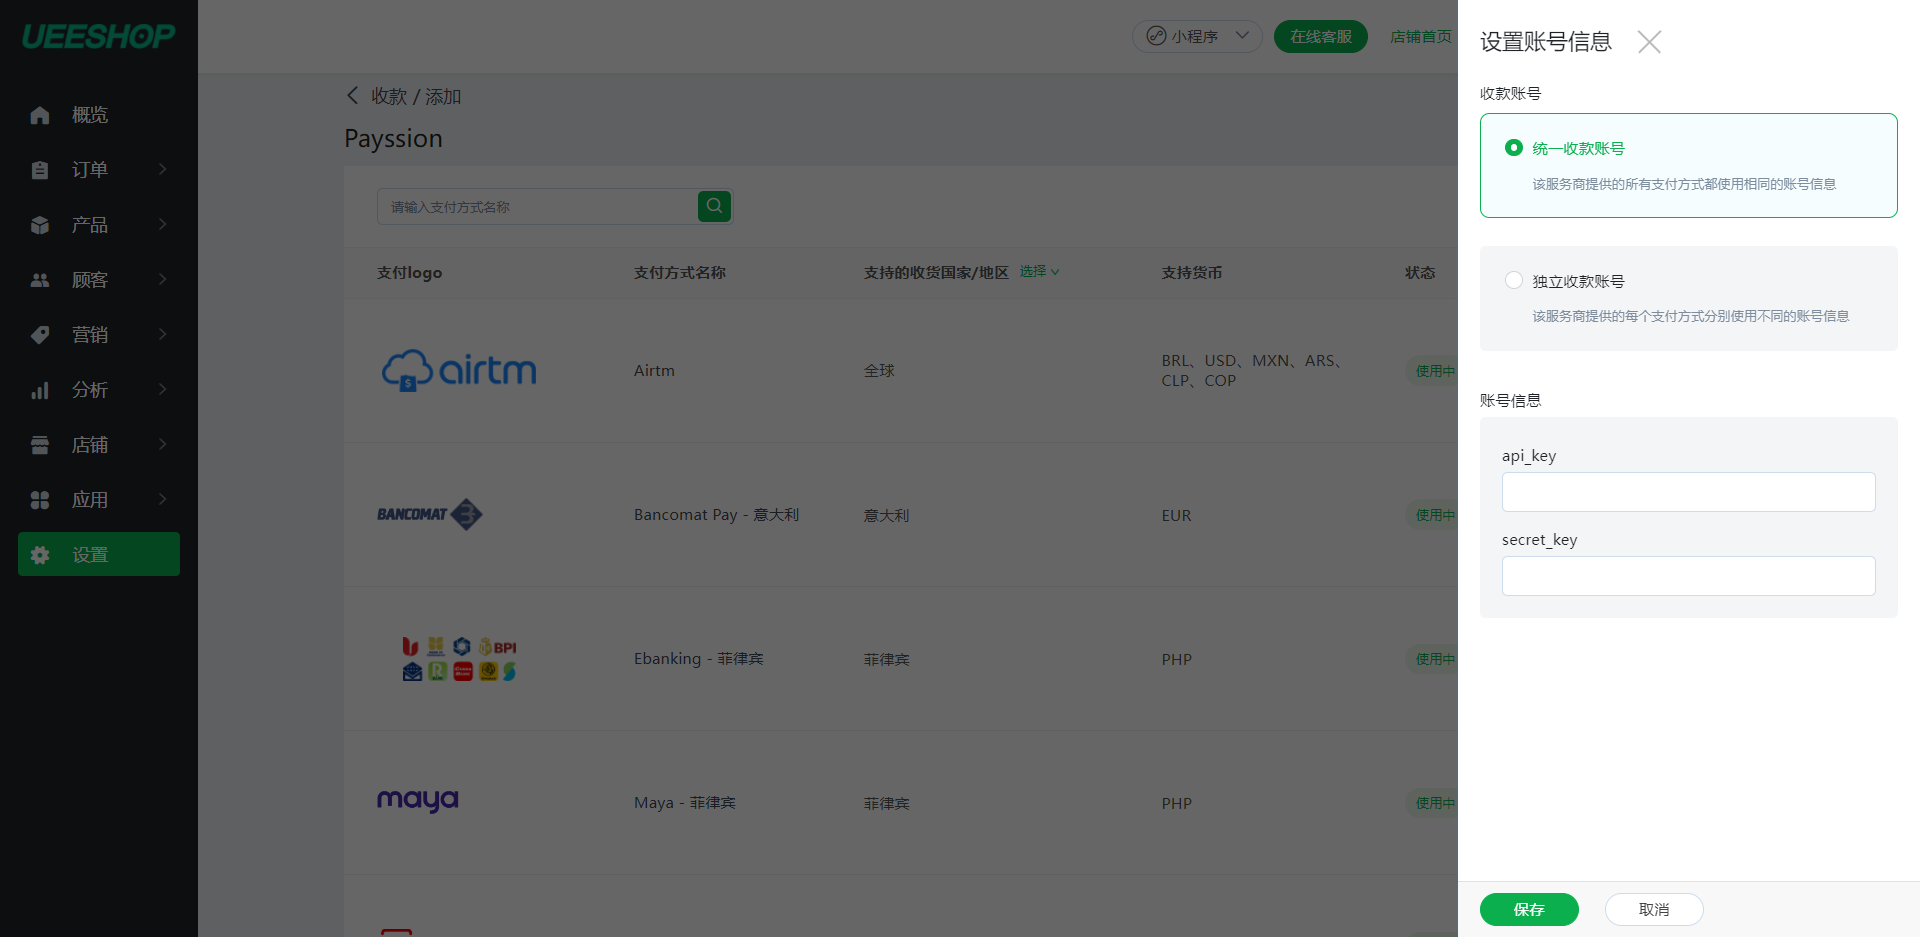Open the 订单 sidebar menu
Image resolution: width=1920 pixels, height=937 pixels.
point(99,170)
